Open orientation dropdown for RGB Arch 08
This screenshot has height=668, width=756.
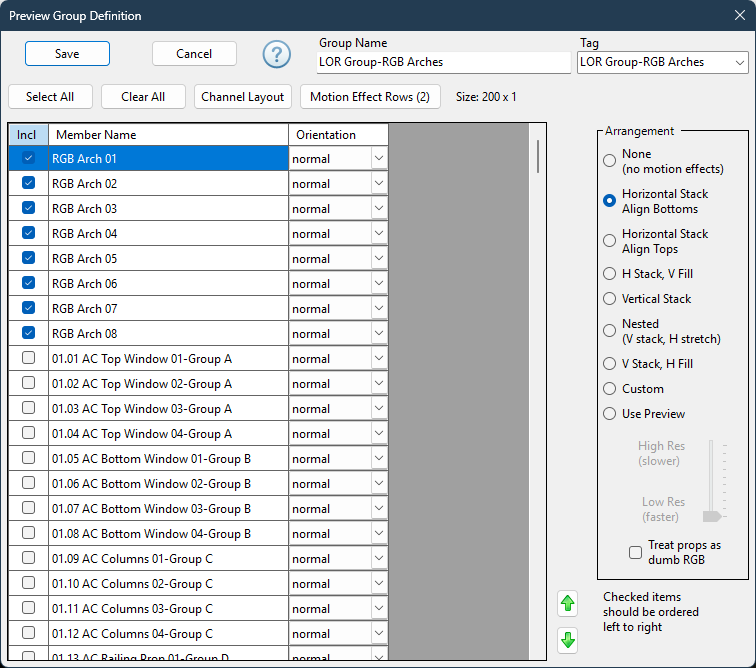(x=379, y=333)
